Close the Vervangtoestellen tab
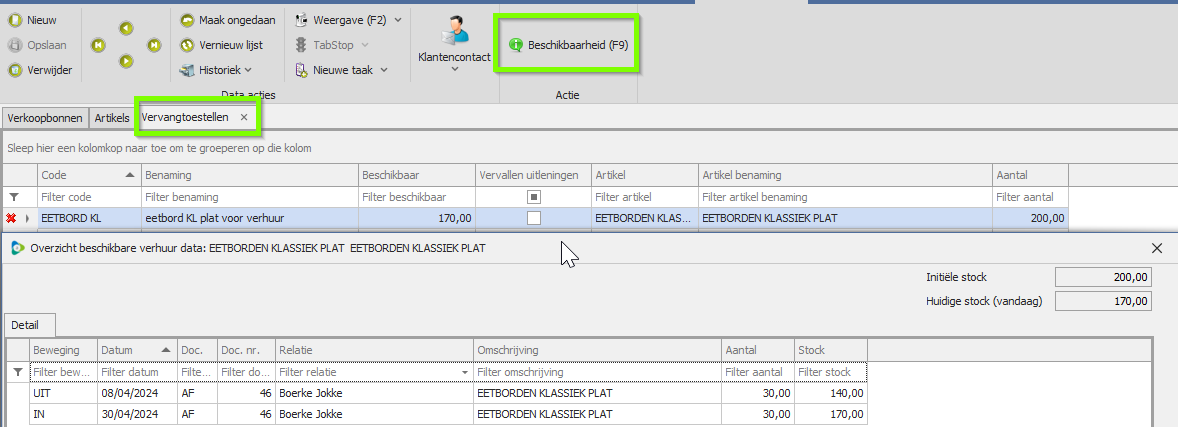The image size is (1178, 427). click(244, 117)
